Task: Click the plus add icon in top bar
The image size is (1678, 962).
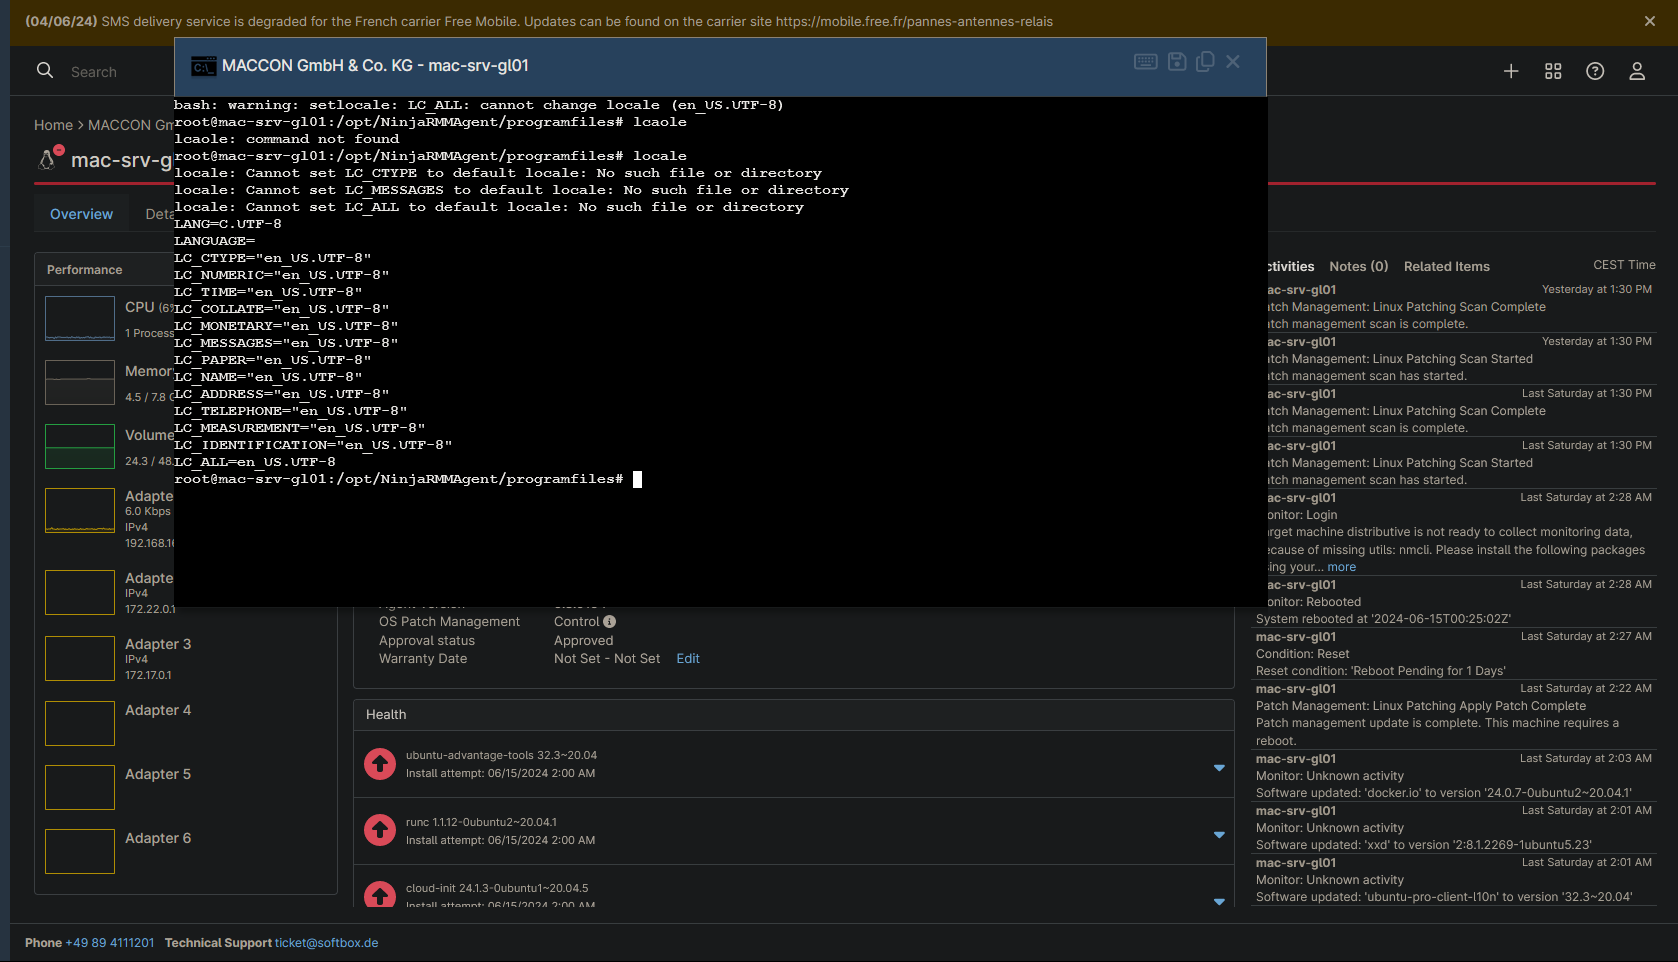Action: coord(1511,71)
